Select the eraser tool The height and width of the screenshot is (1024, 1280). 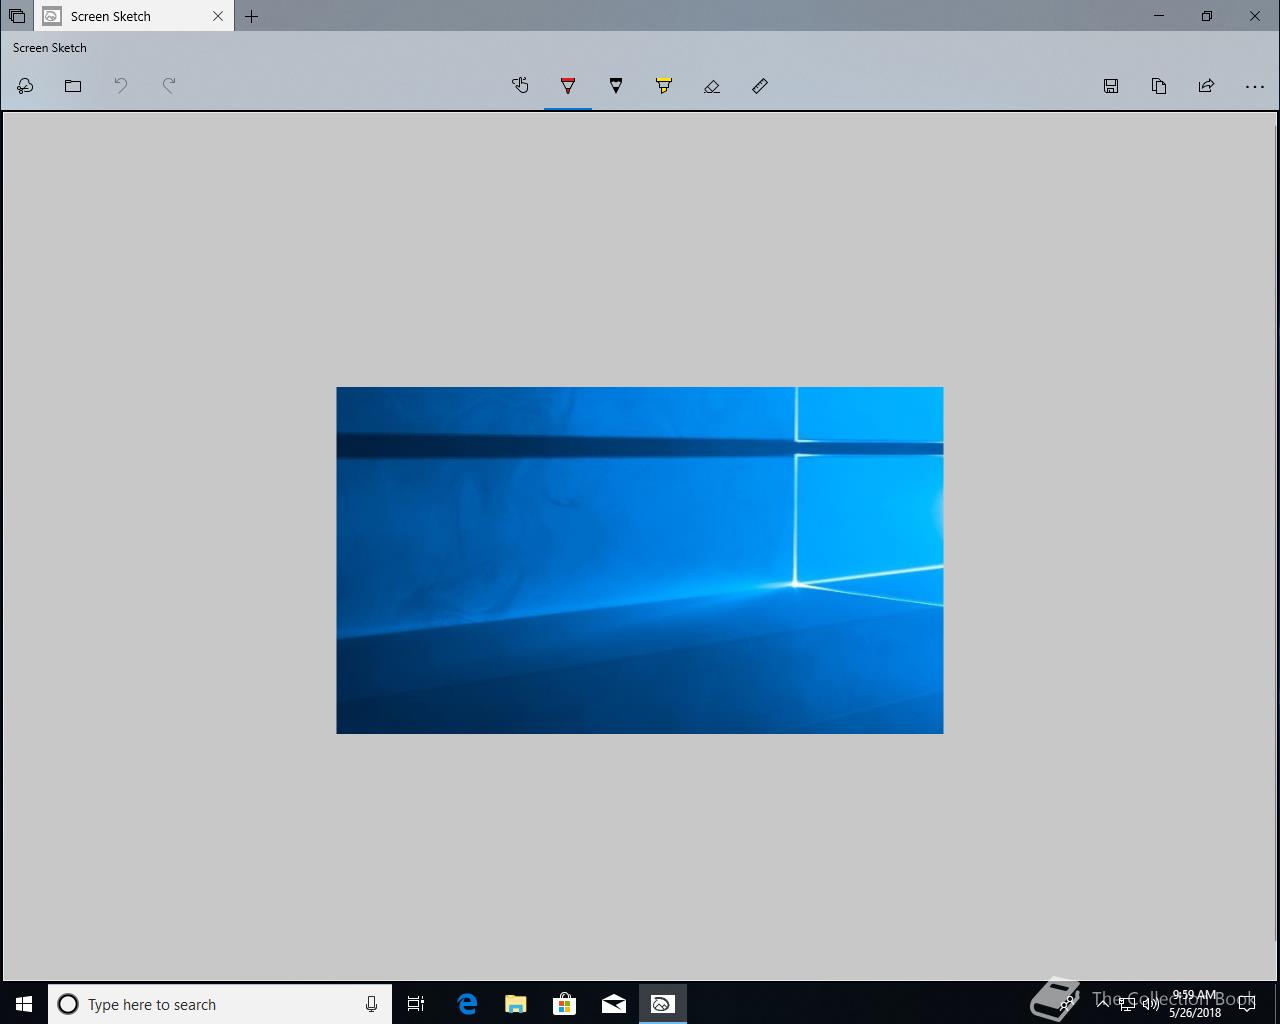(712, 86)
